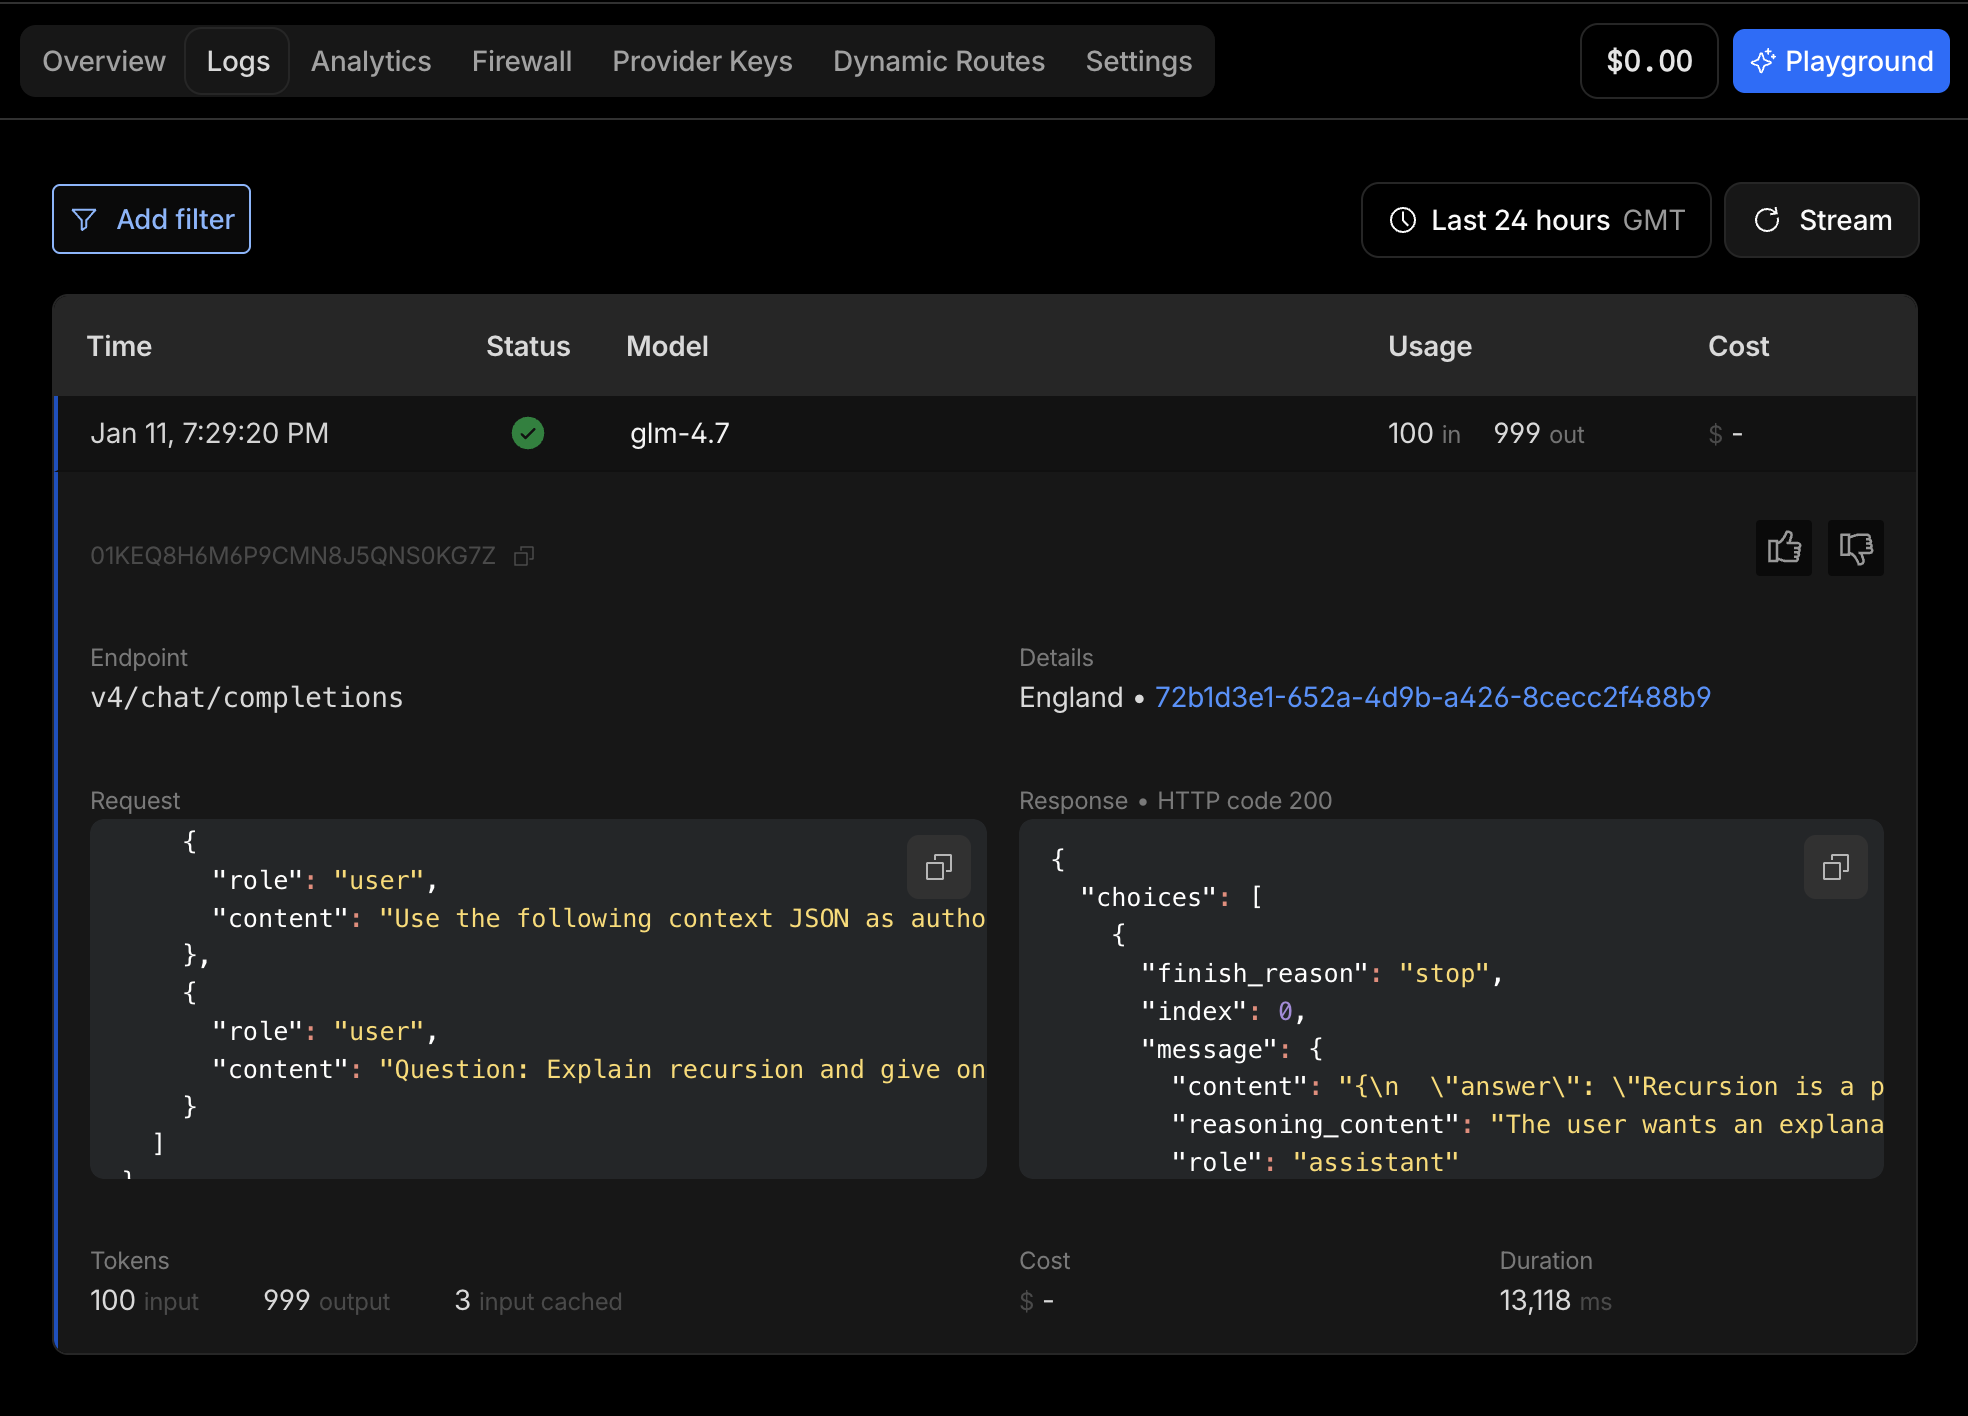
Task: Click the Status column header
Action: (x=528, y=346)
